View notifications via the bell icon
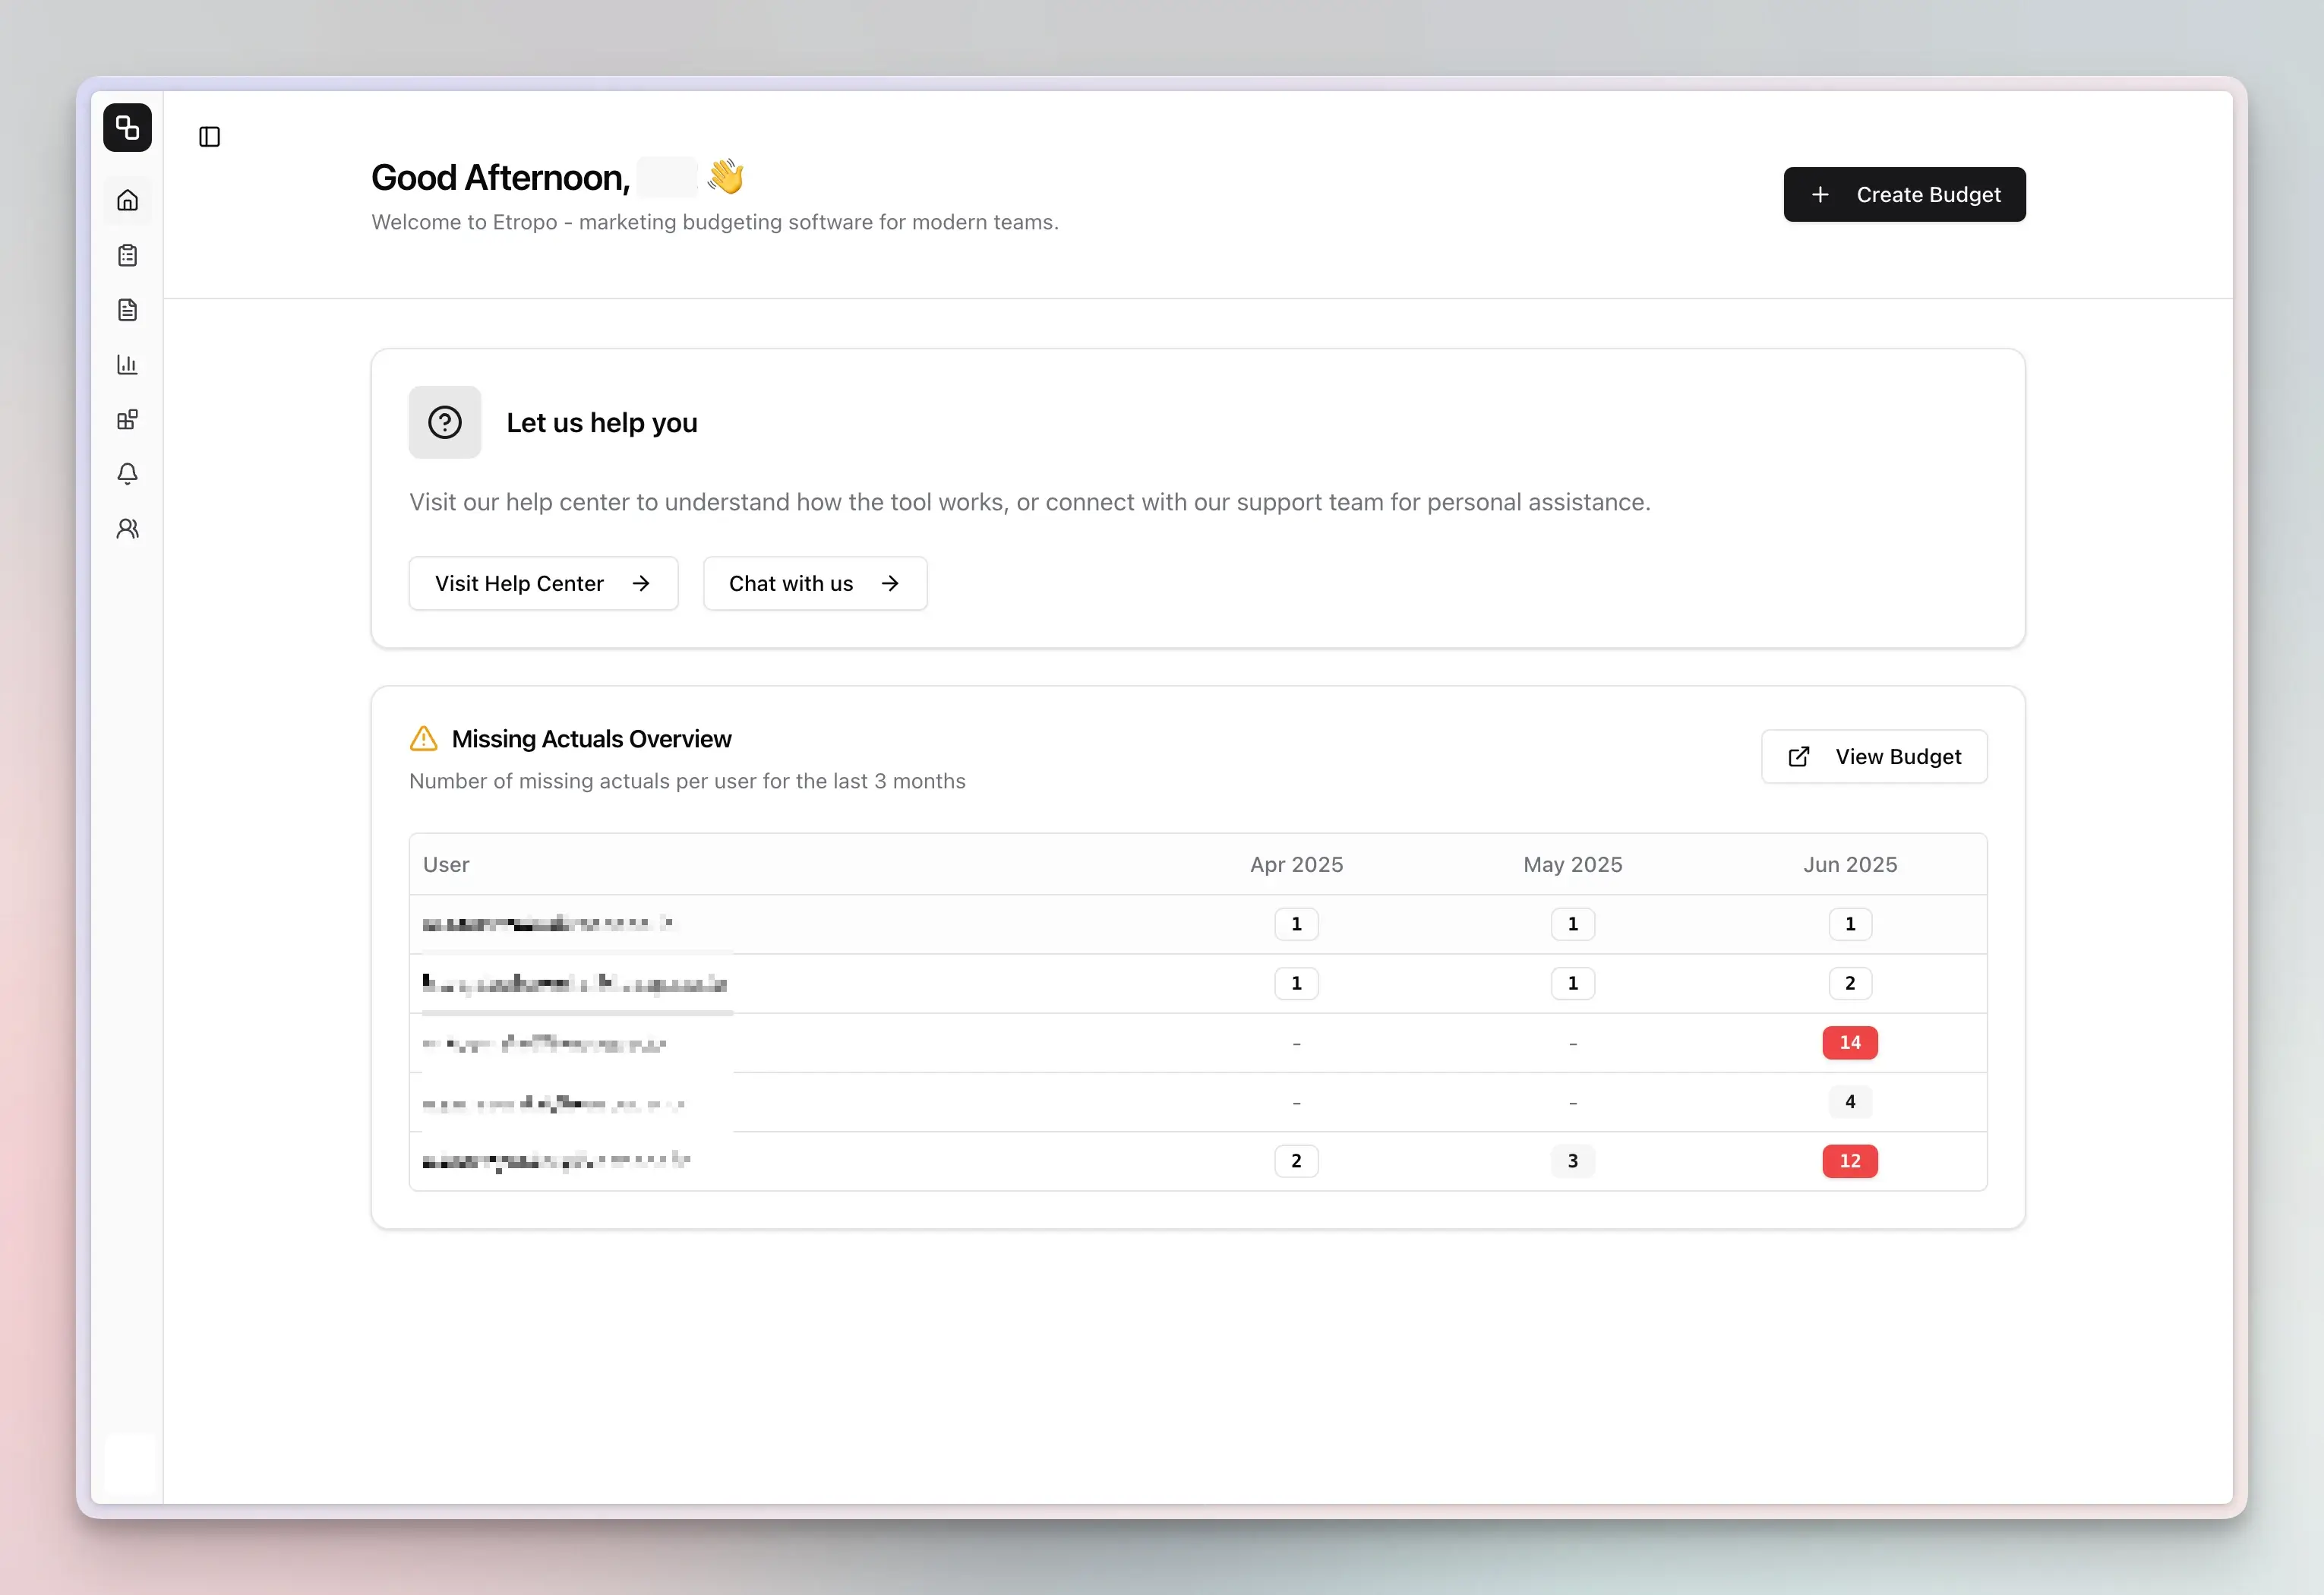2324x1595 pixels. click(127, 474)
